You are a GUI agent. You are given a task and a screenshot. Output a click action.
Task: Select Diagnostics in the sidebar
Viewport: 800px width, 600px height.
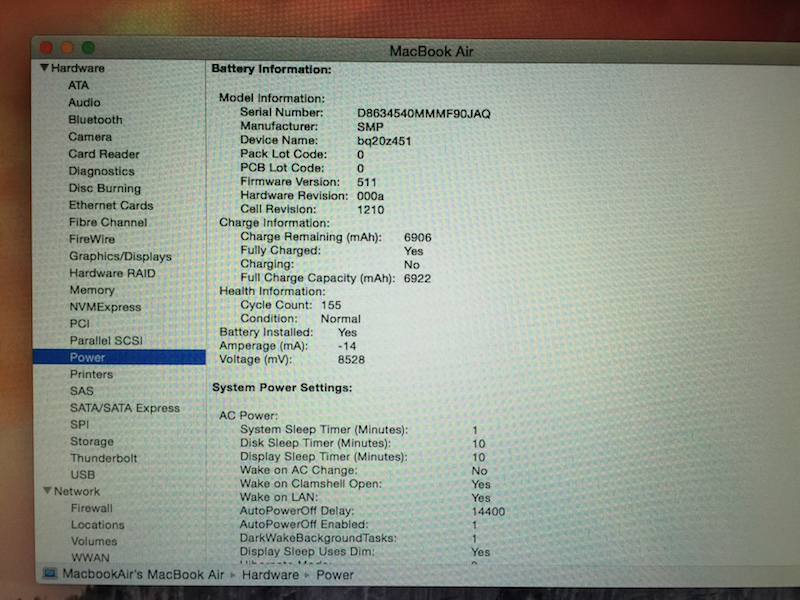tap(101, 171)
